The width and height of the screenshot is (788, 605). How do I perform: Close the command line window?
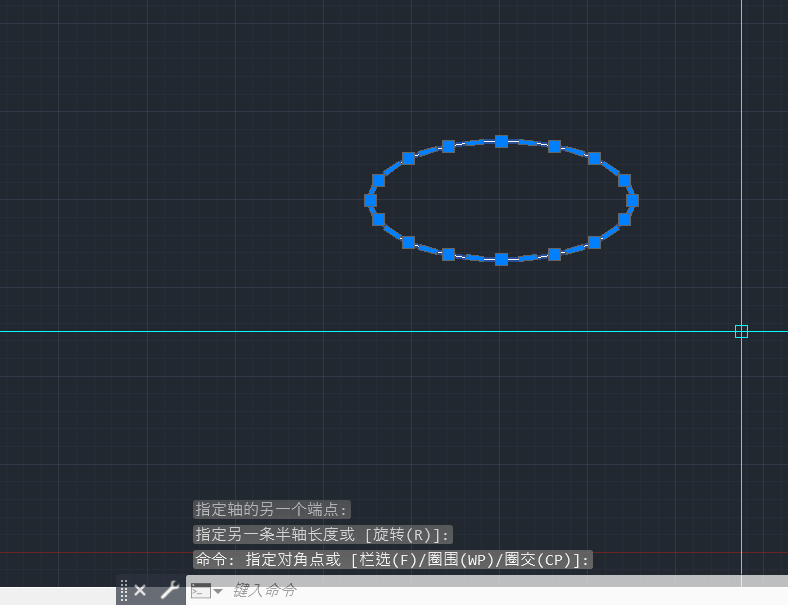pos(140,590)
